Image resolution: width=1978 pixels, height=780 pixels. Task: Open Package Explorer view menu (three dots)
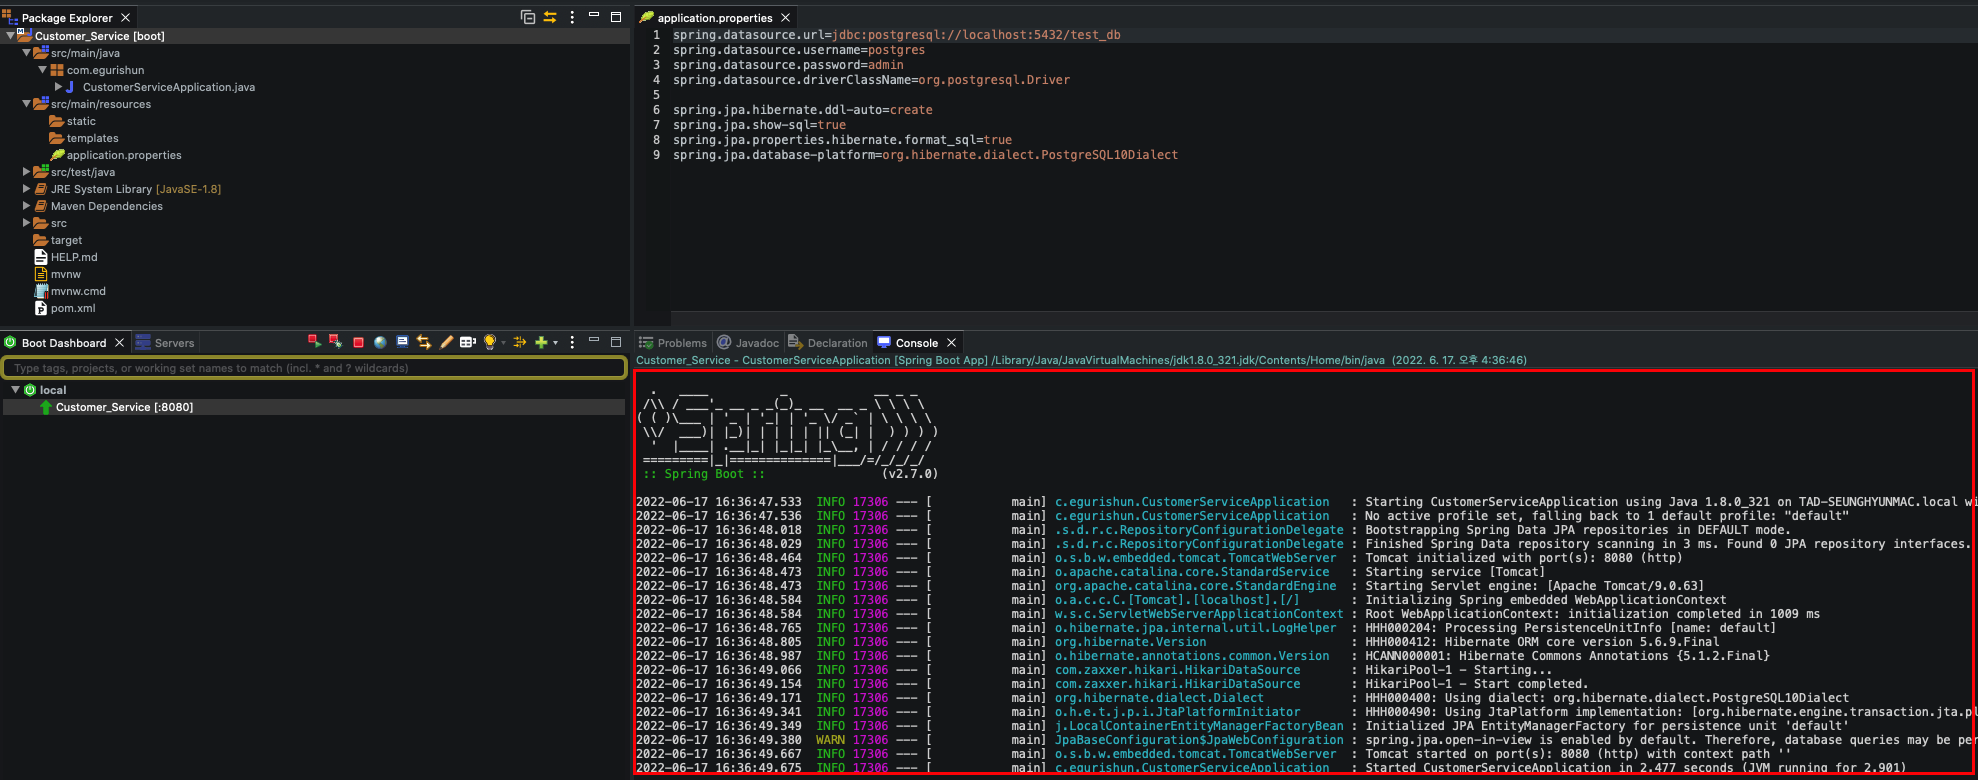[572, 17]
